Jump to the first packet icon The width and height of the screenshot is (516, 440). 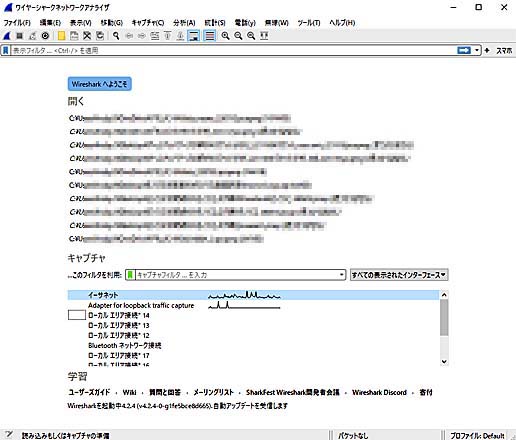168,36
